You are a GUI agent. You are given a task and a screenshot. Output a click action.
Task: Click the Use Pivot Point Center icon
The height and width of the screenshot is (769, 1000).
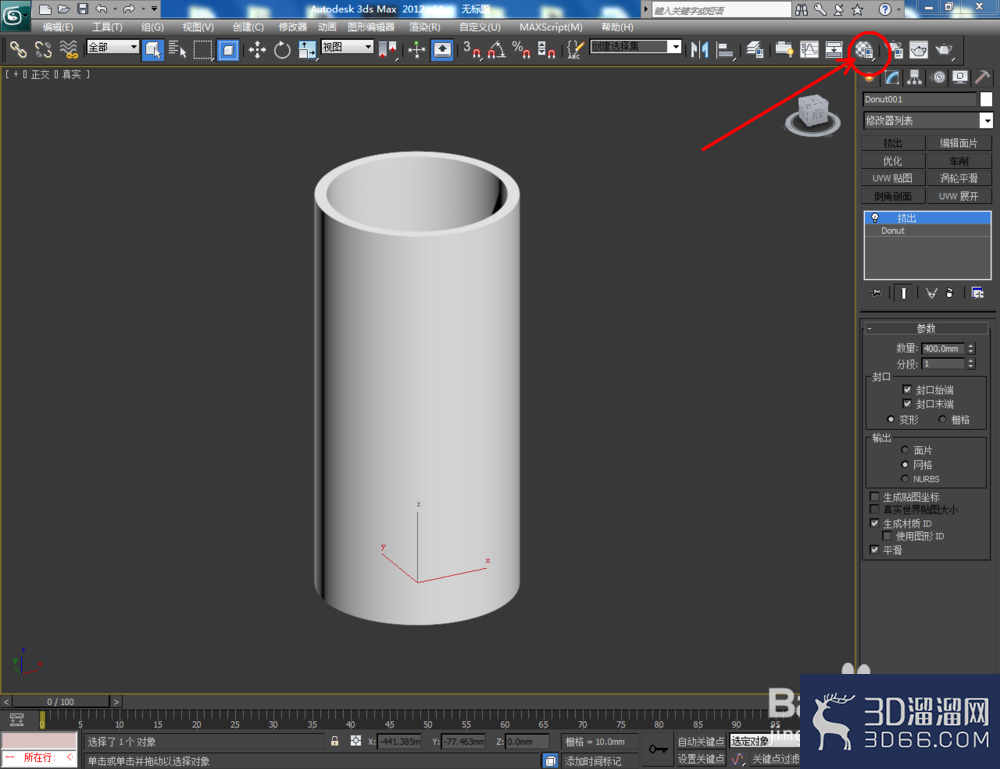[x=387, y=50]
